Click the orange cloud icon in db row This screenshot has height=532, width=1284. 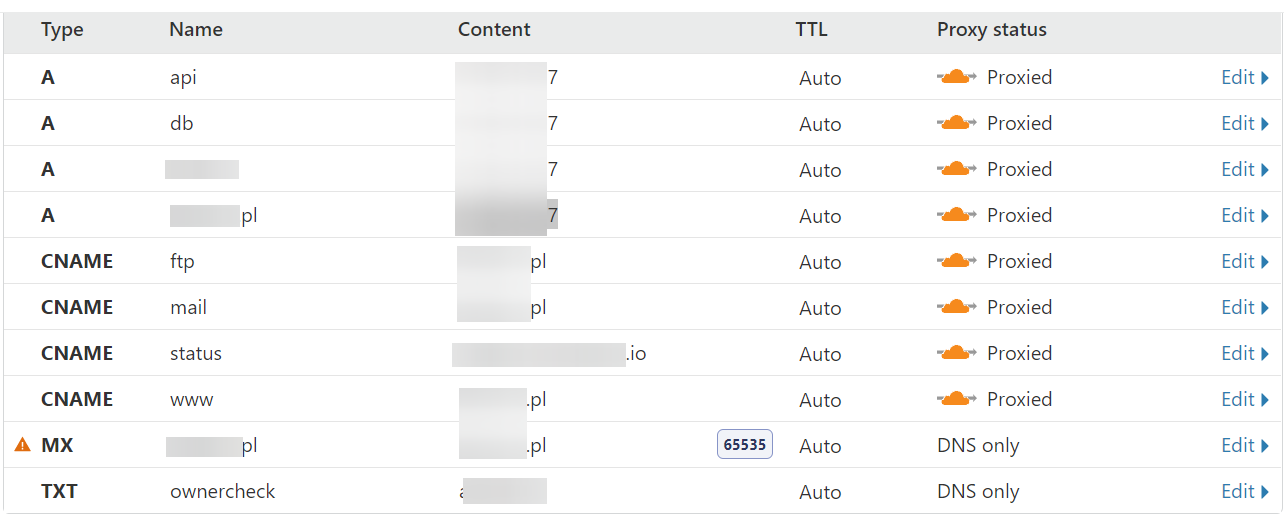point(957,123)
